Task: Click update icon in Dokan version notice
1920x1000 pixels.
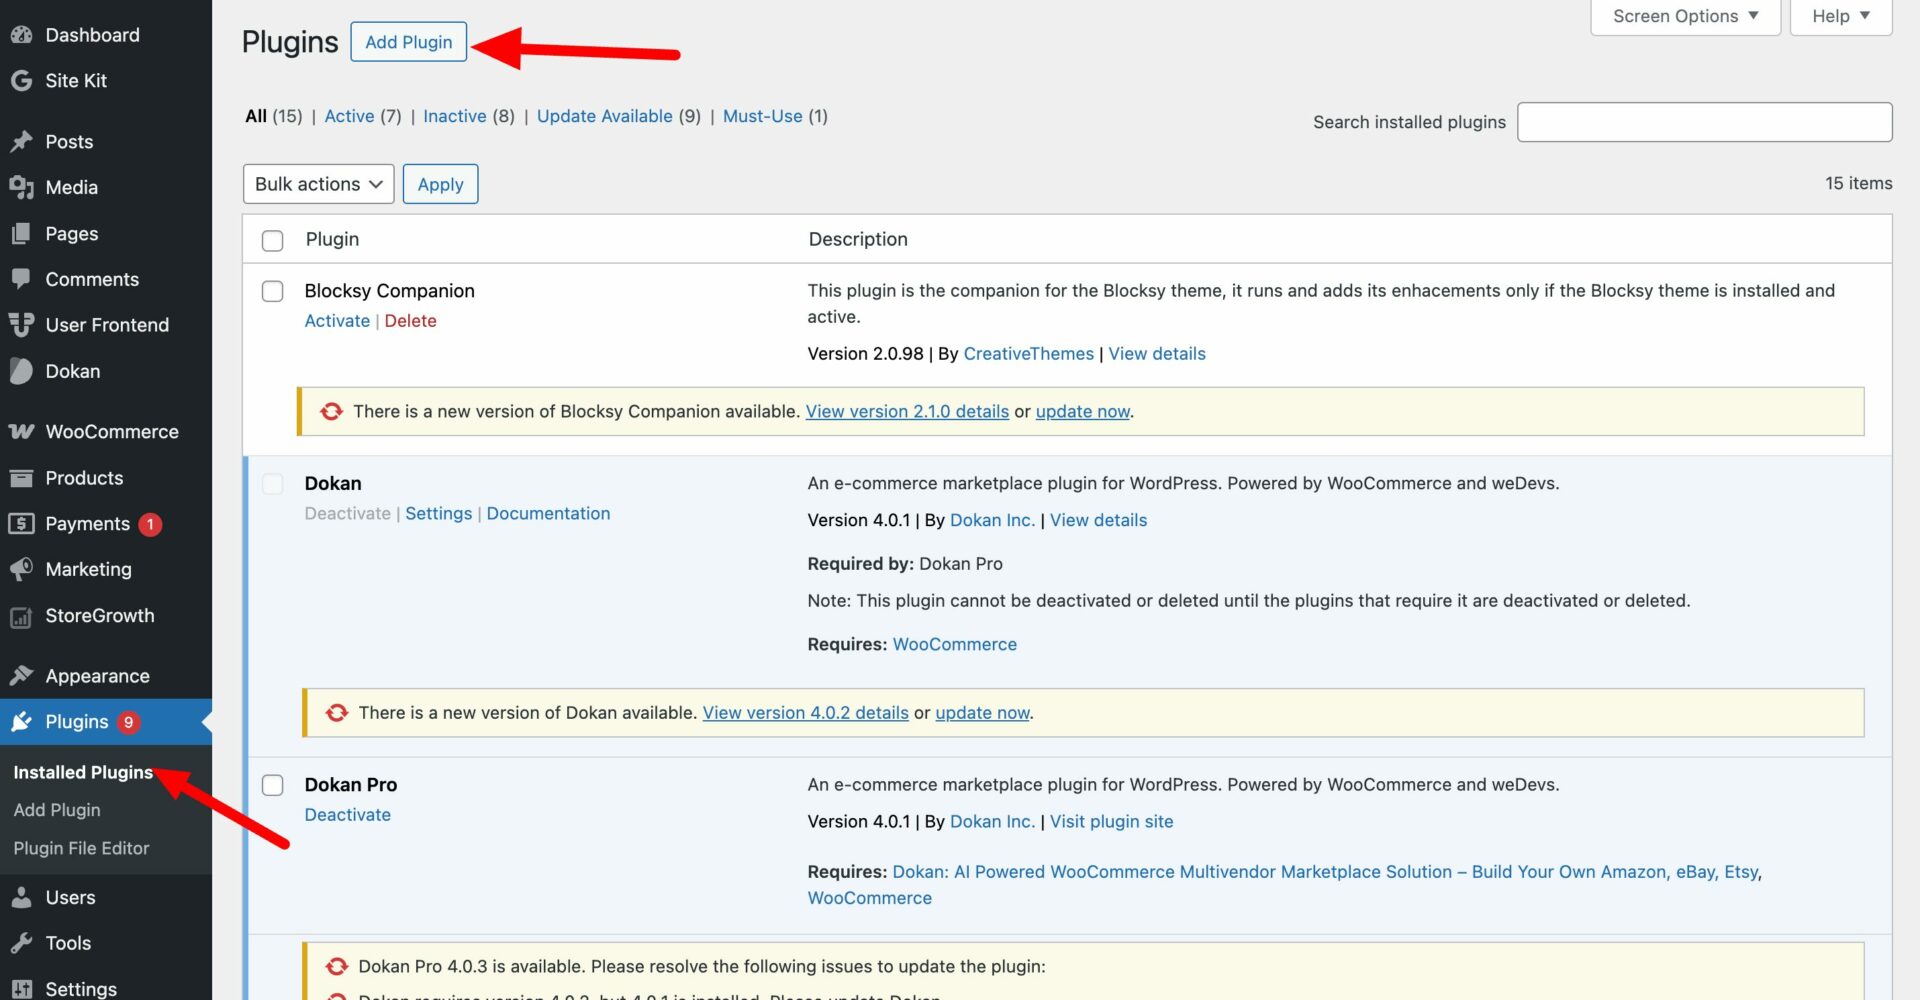Action: pyautogui.click(x=337, y=713)
